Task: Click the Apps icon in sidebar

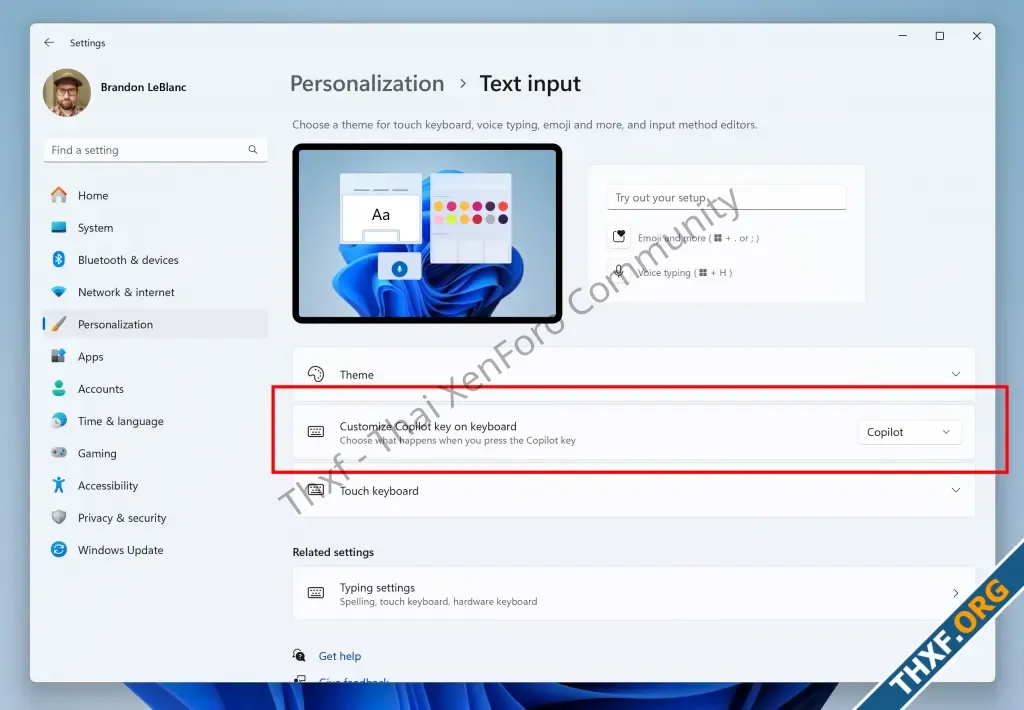Action: click(x=59, y=356)
